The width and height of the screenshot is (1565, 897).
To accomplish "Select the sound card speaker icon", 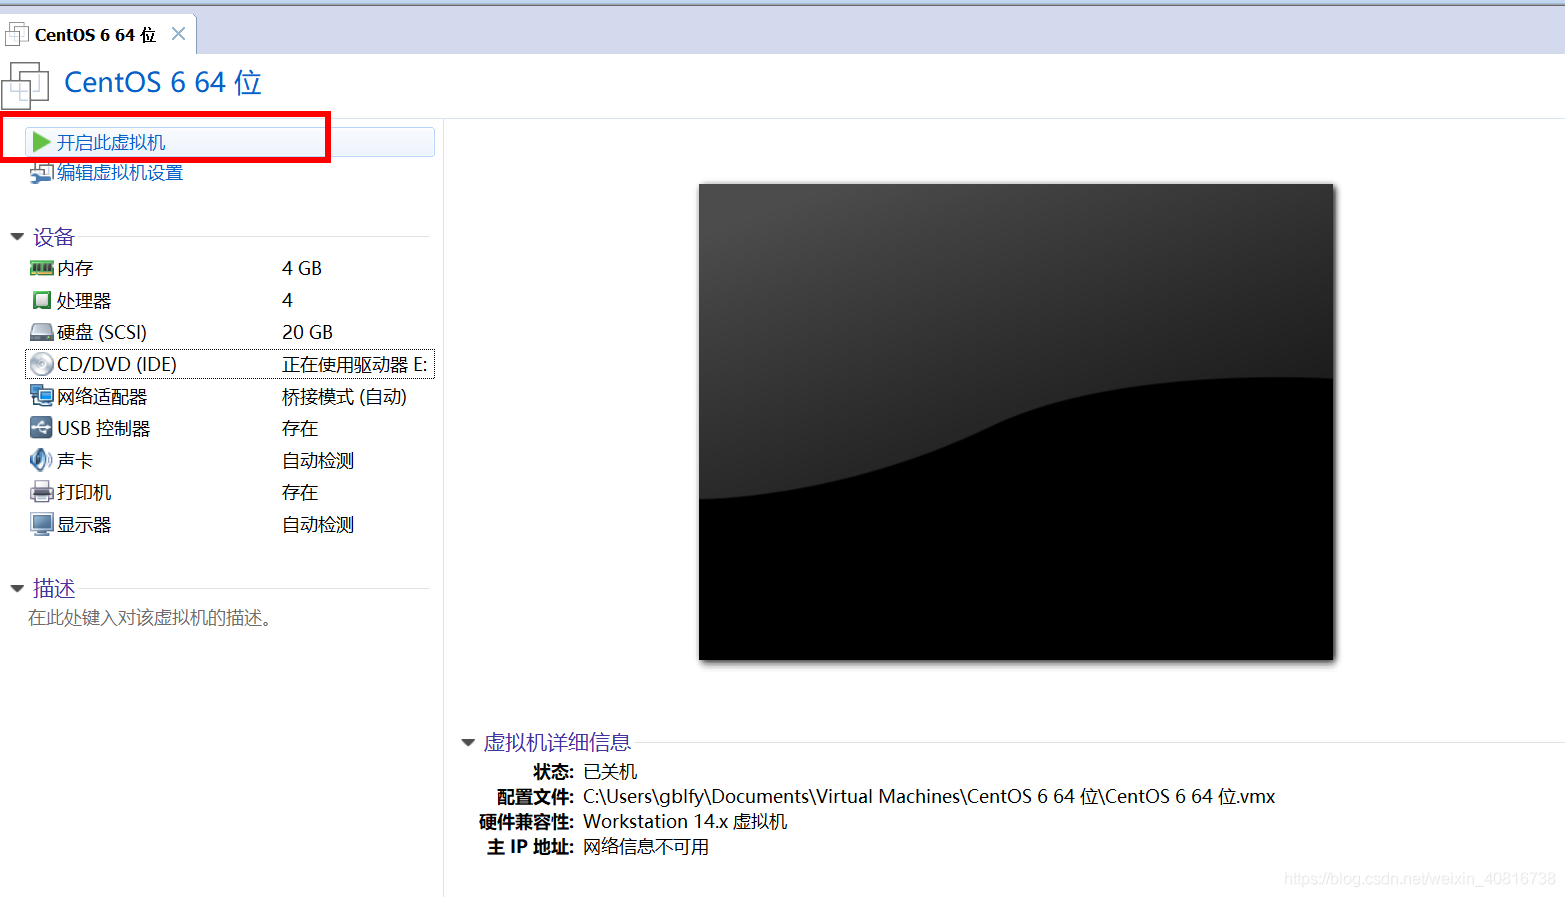I will point(41,460).
